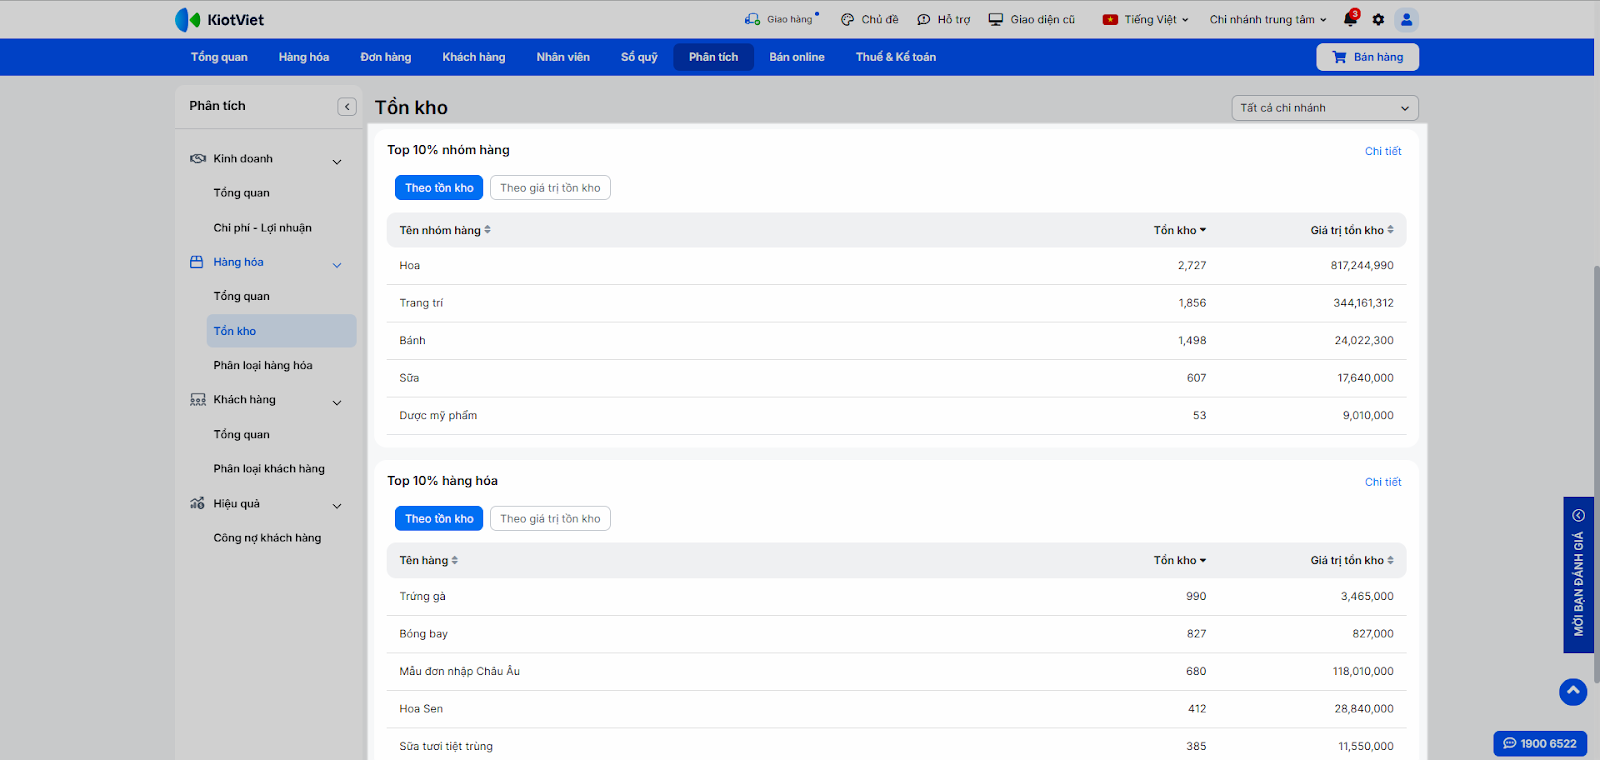Screen dimensions: 1600x760
Task: Open Phân loại hàng hóa report
Action: coord(263,365)
